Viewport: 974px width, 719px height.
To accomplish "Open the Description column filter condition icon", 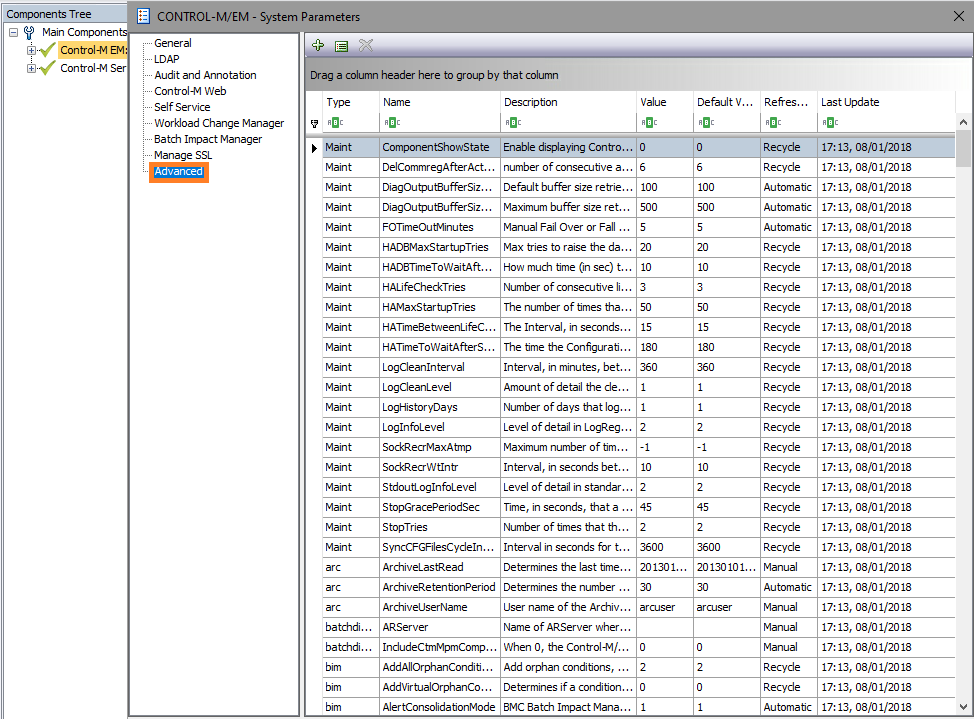I will [512, 122].
